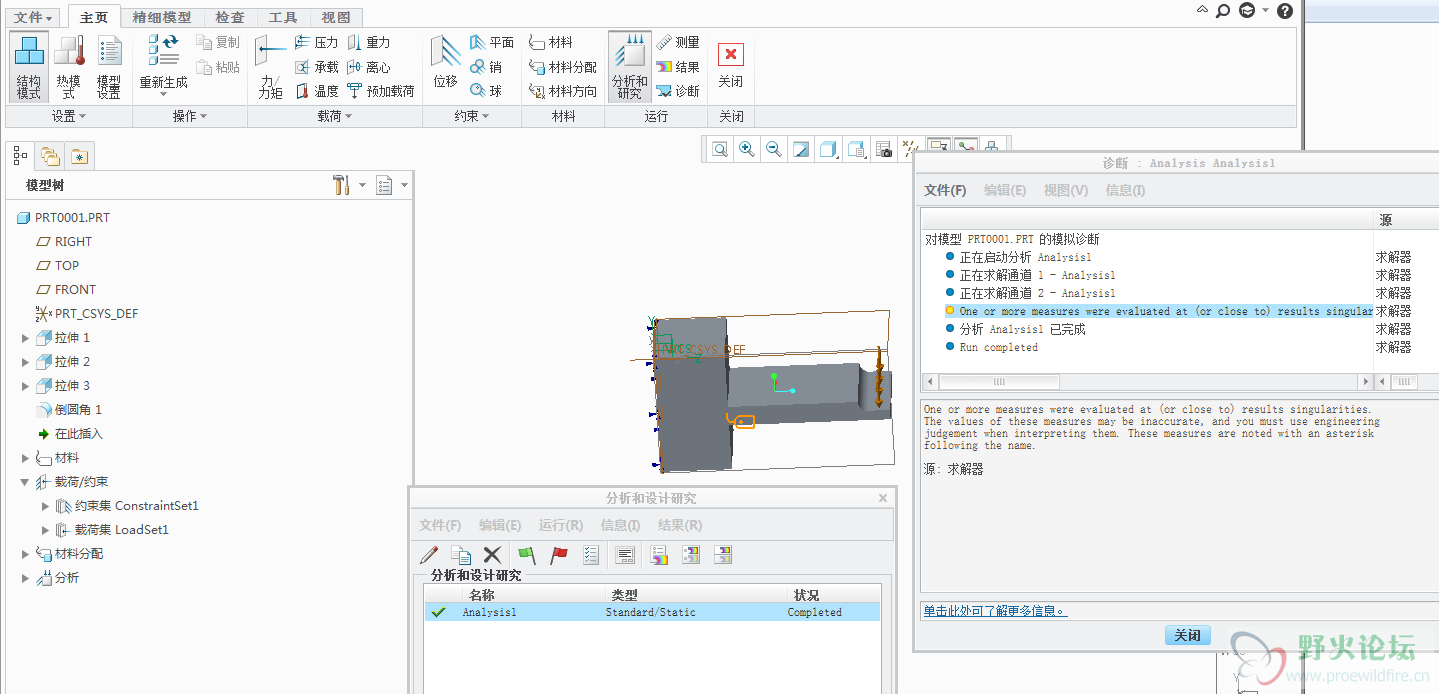Open 文件(F) menu in diagnostics window
Image resolution: width=1439 pixels, height=694 pixels.
945,190
